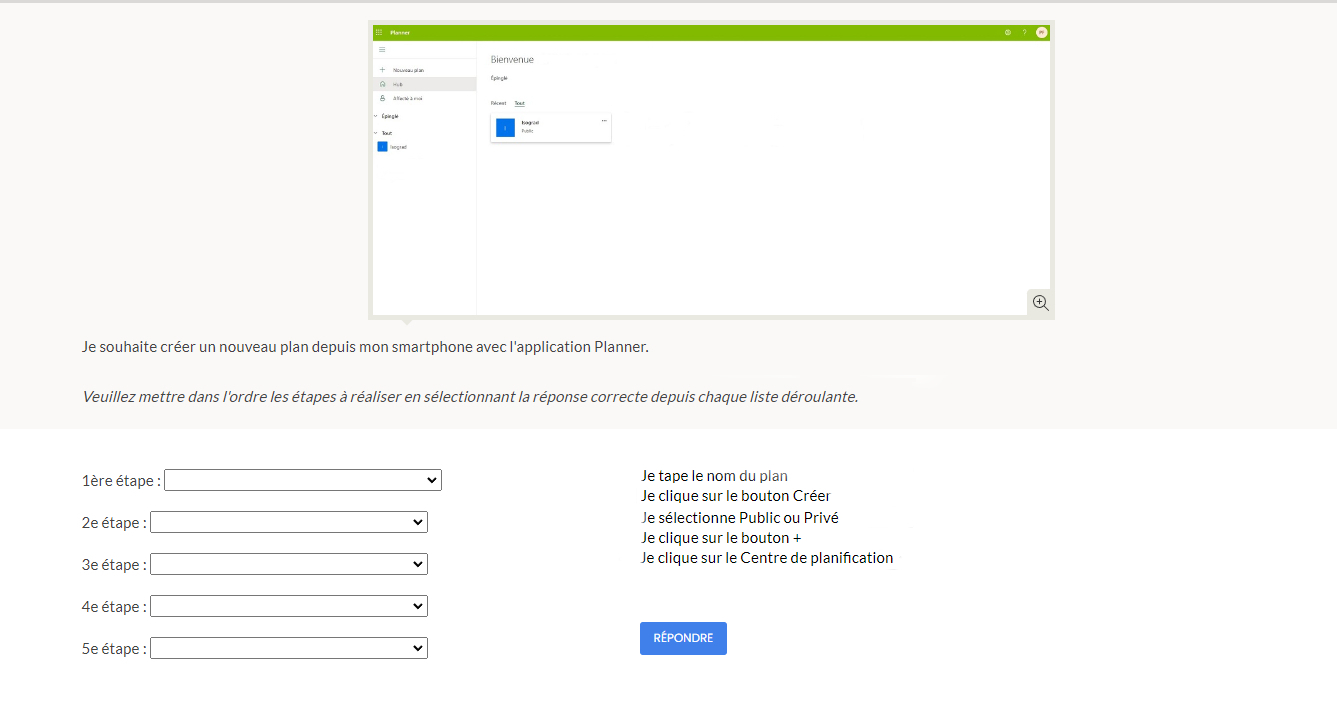Select the Hub item in the sidebar

pyautogui.click(x=397, y=84)
